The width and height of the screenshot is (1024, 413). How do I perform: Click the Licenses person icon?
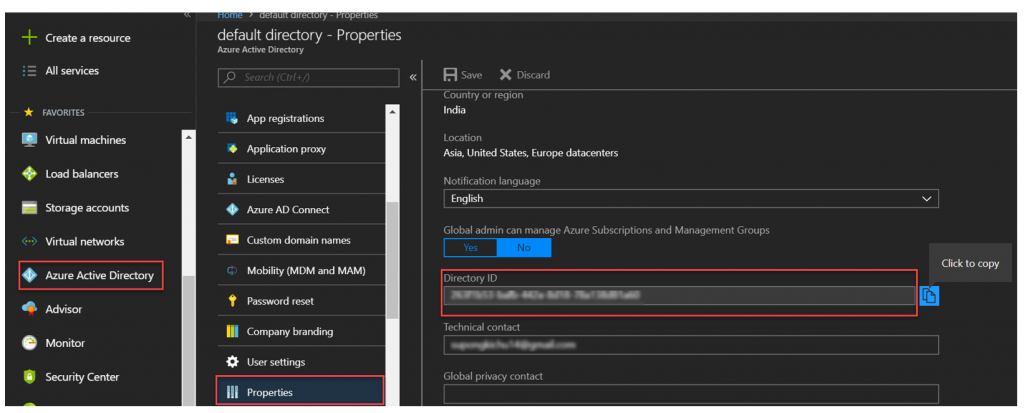(x=232, y=179)
